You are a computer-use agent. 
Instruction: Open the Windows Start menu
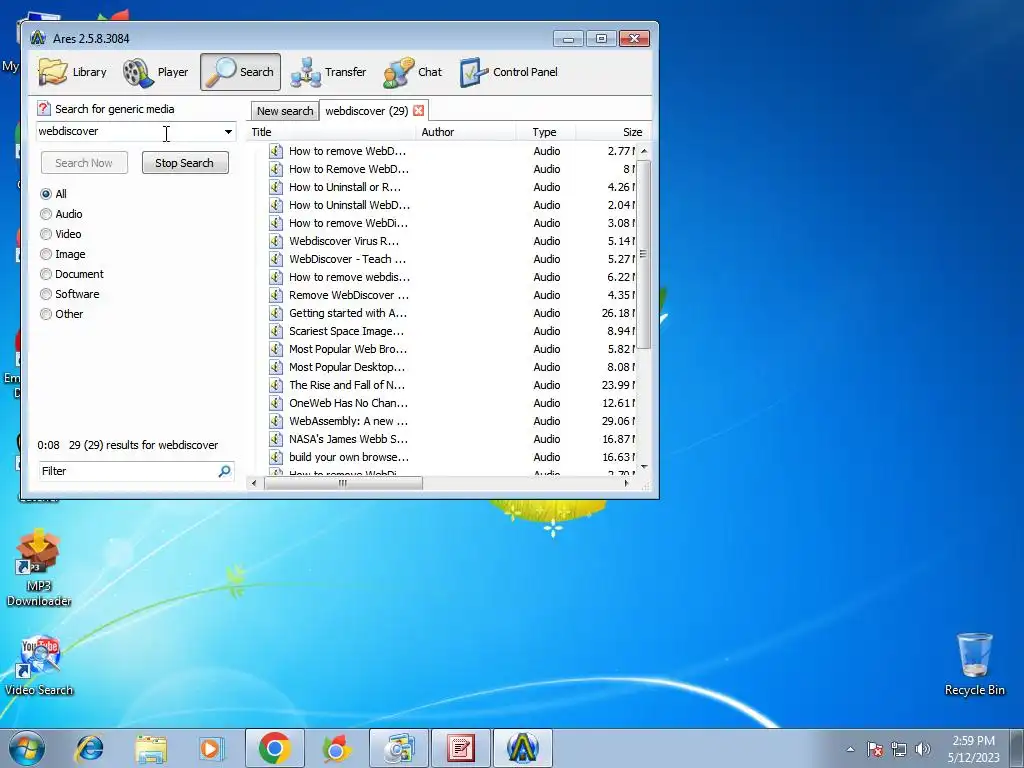click(x=27, y=748)
